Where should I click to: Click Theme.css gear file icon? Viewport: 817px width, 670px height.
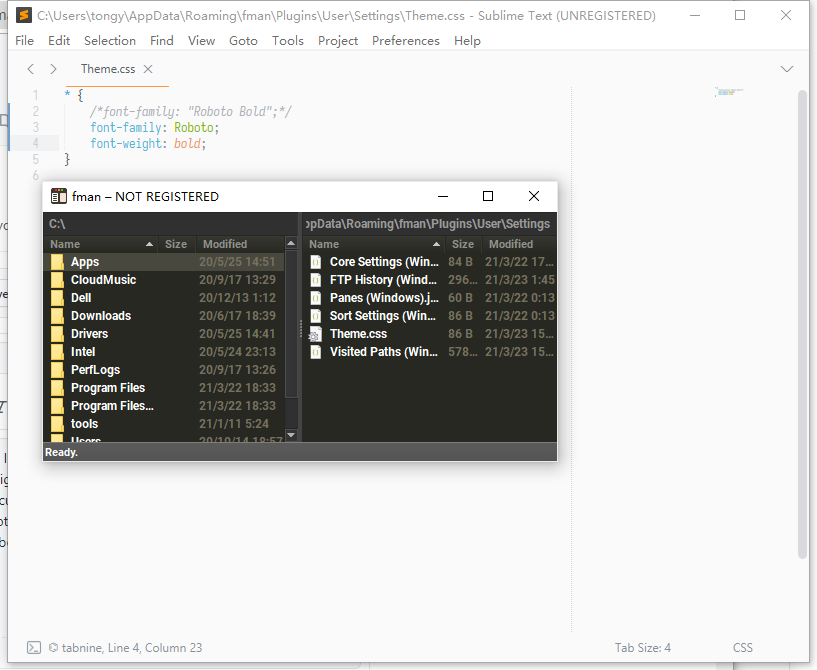tap(315, 334)
